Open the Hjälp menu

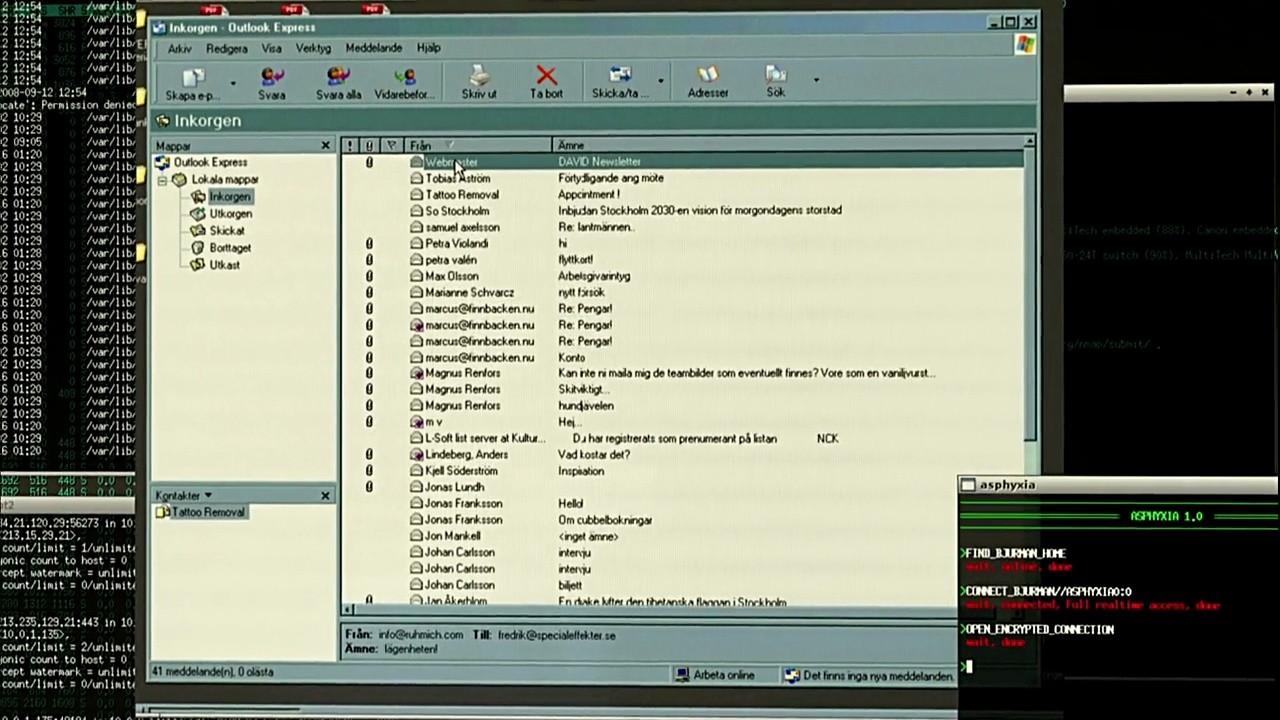[429, 48]
